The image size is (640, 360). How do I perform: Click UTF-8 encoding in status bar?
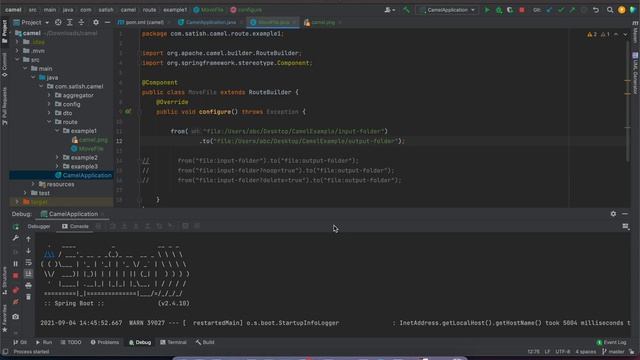(x=562, y=351)
